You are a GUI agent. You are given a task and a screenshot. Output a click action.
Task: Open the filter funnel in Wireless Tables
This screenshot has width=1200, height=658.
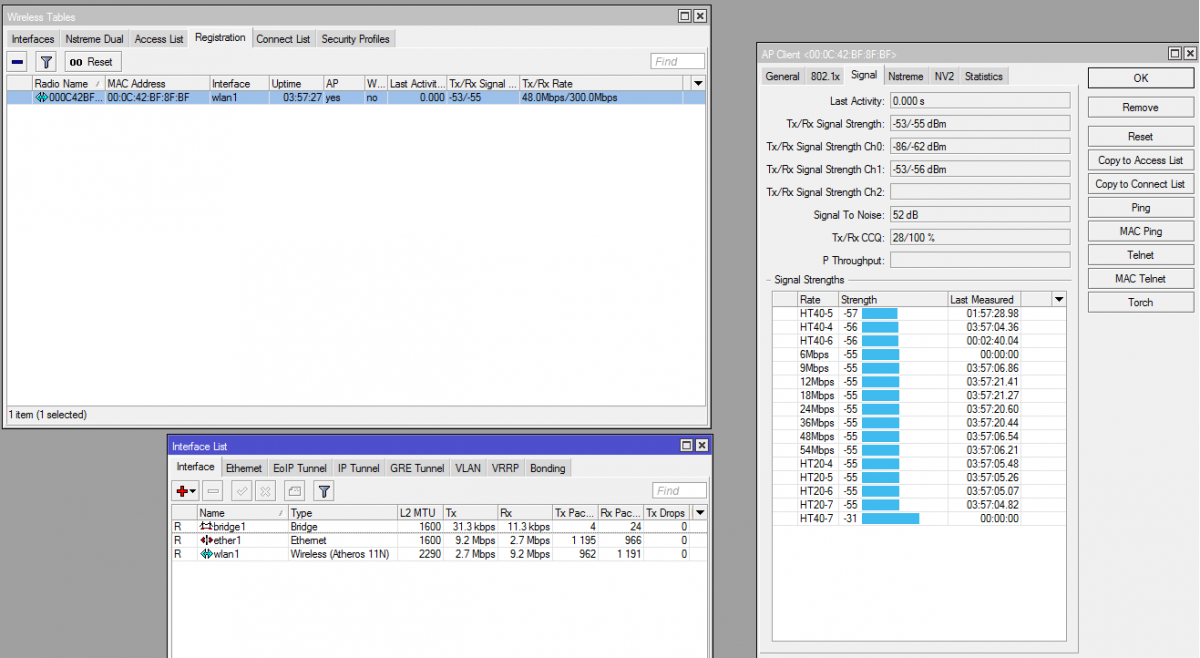pyautogui.click(x=45, y=62)
